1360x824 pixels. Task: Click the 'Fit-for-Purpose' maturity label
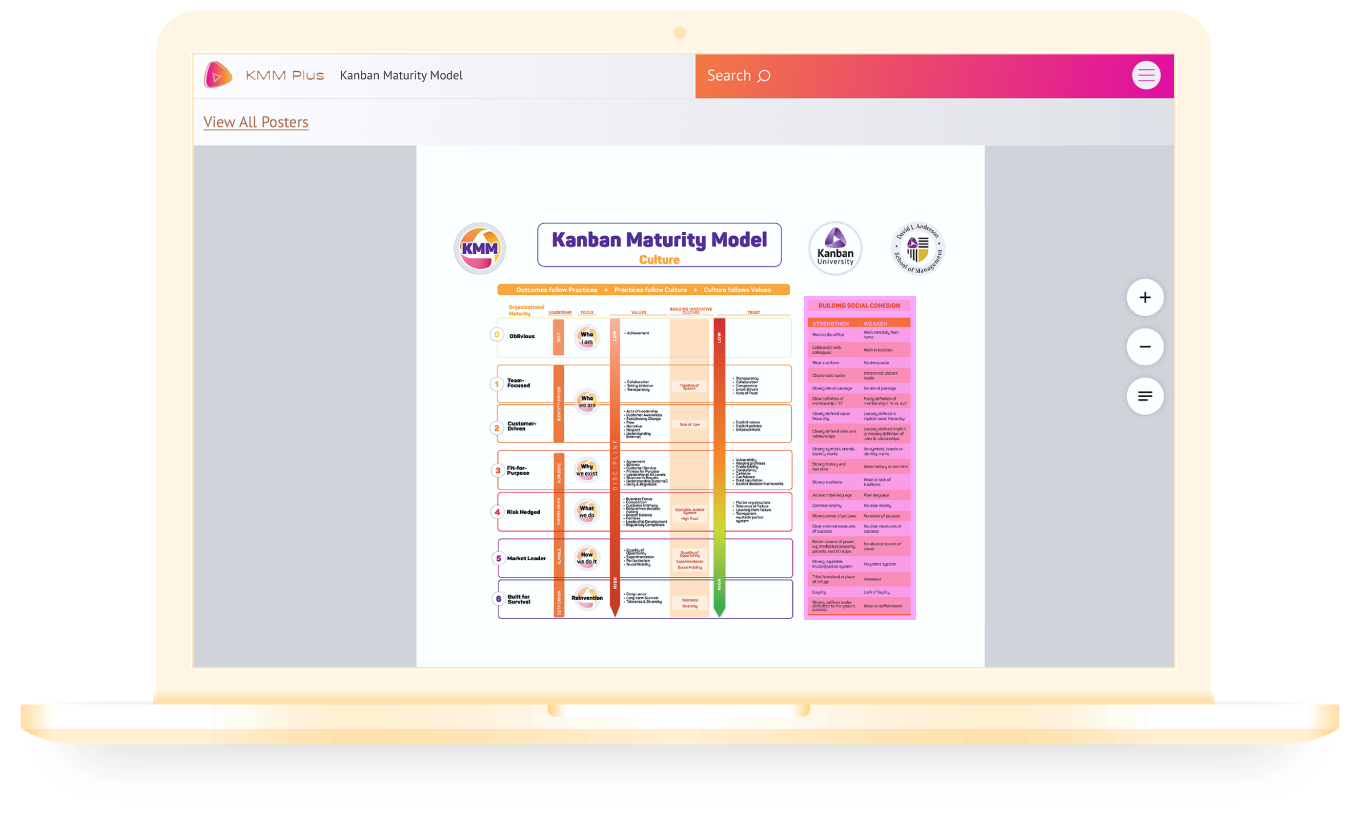point(520,470)
